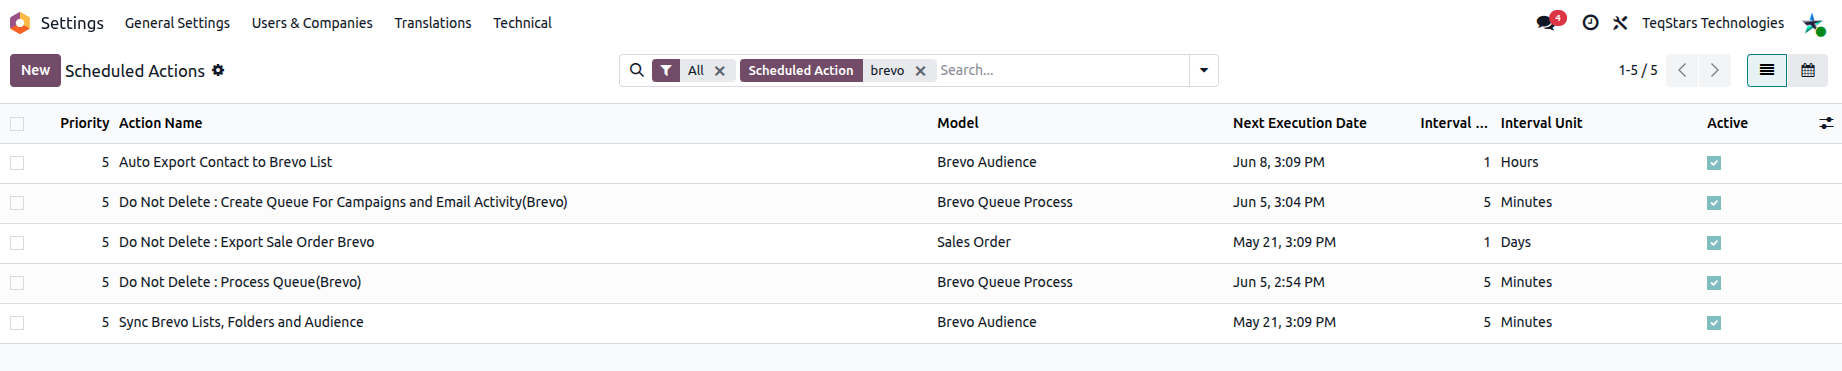Open Do Not Delete : Process Queue(Brevo)
Viewport: 1842px width, 371px height.
coord(240,282)
